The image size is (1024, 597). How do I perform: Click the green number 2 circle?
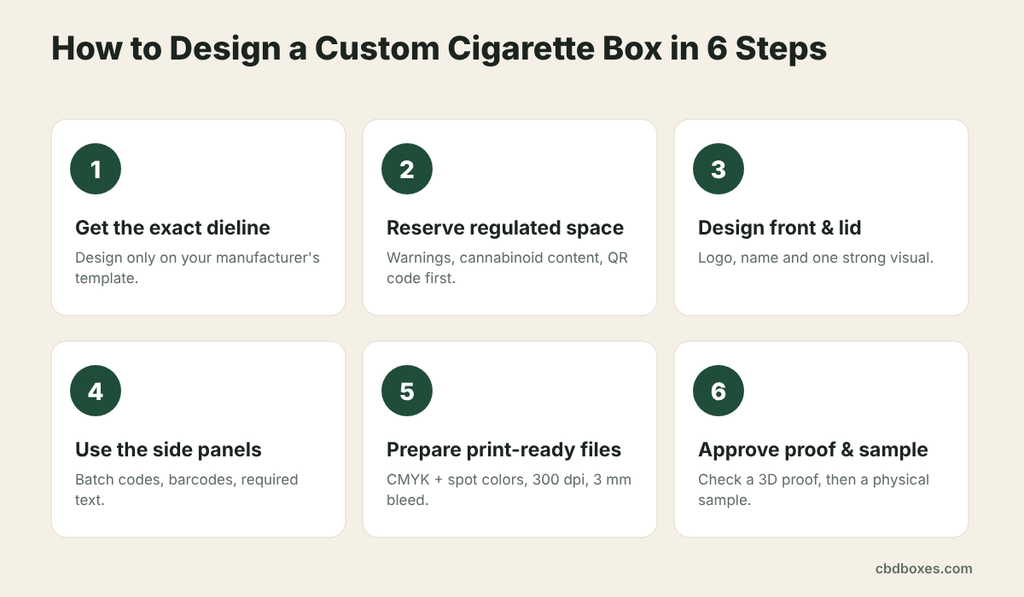[407, 169]
